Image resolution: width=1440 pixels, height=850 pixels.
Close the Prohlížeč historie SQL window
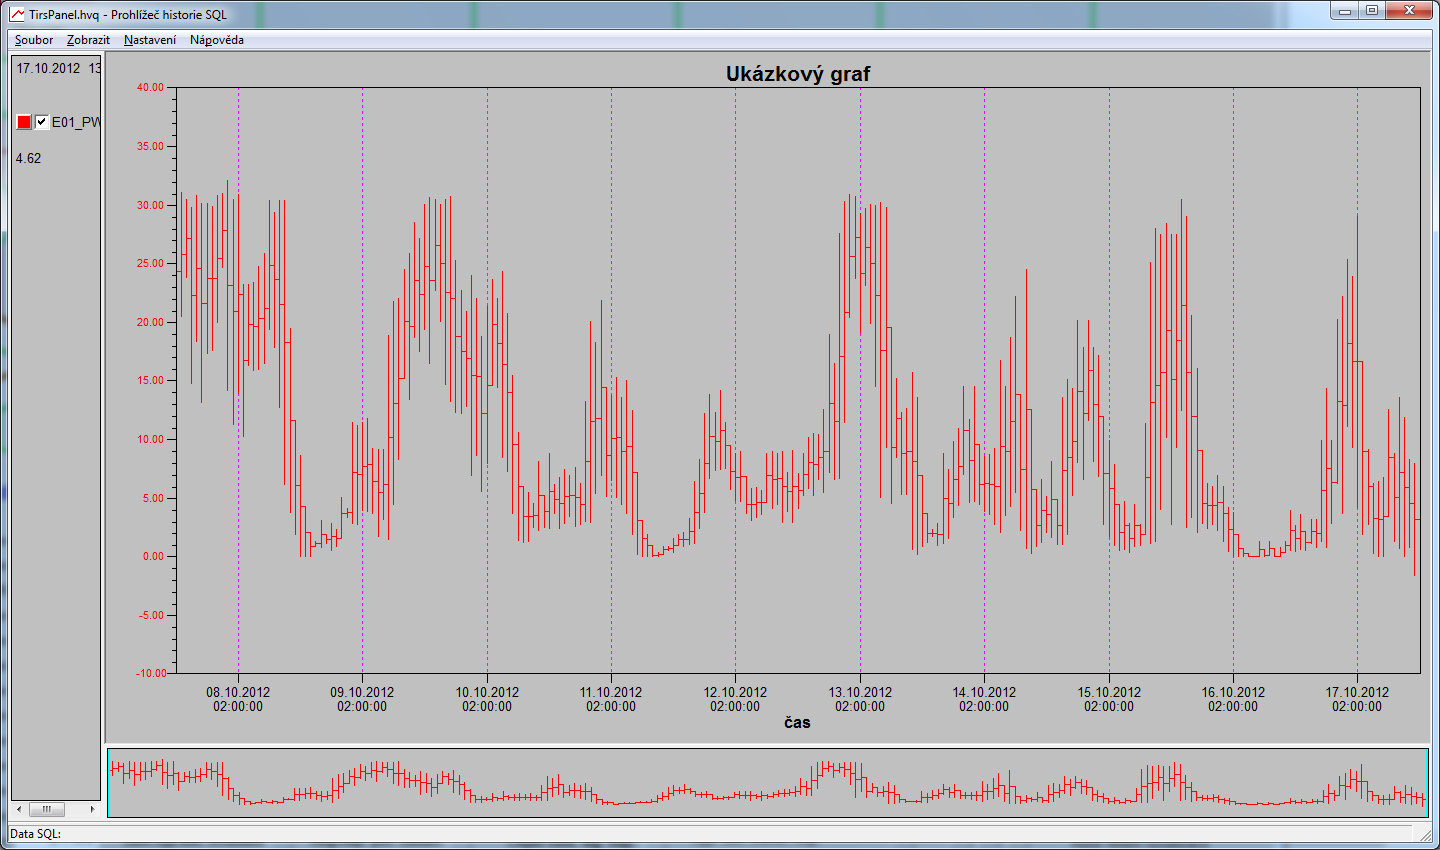[1409, 11]
